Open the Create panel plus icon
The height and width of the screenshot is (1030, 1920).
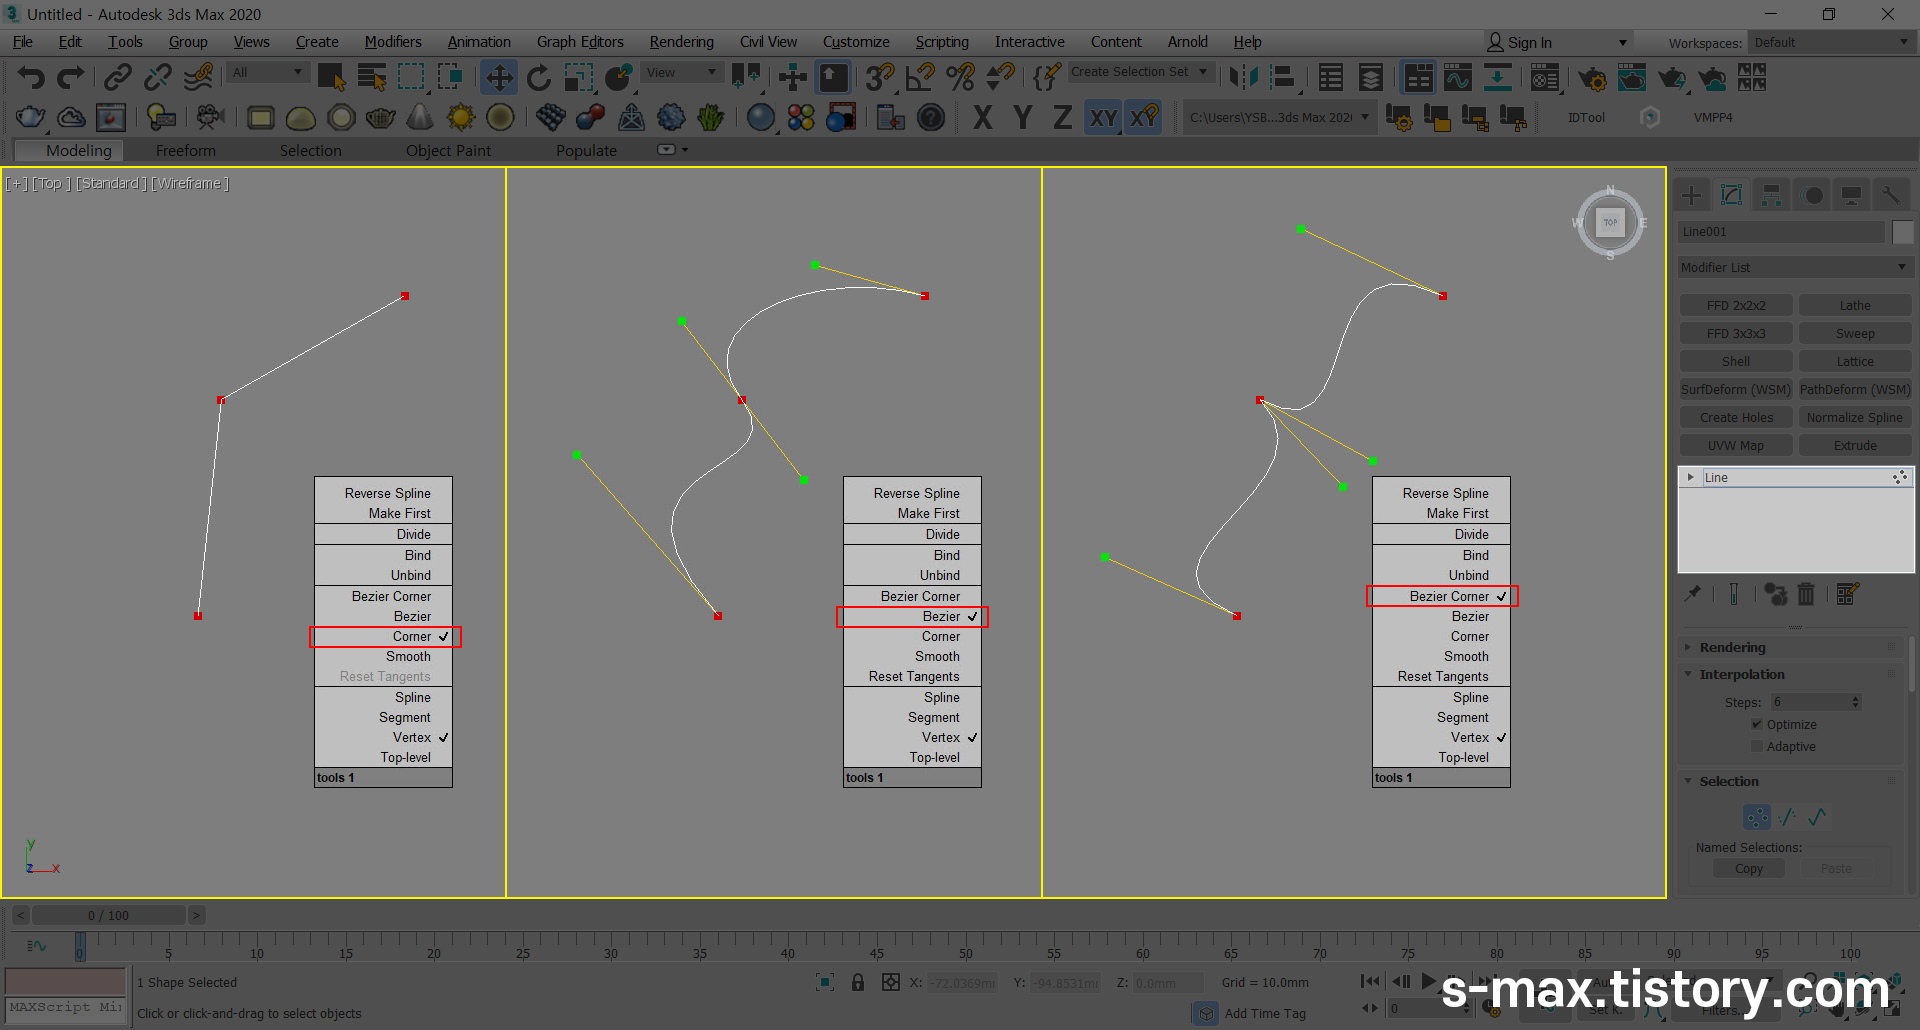(x=1692, y=195)
